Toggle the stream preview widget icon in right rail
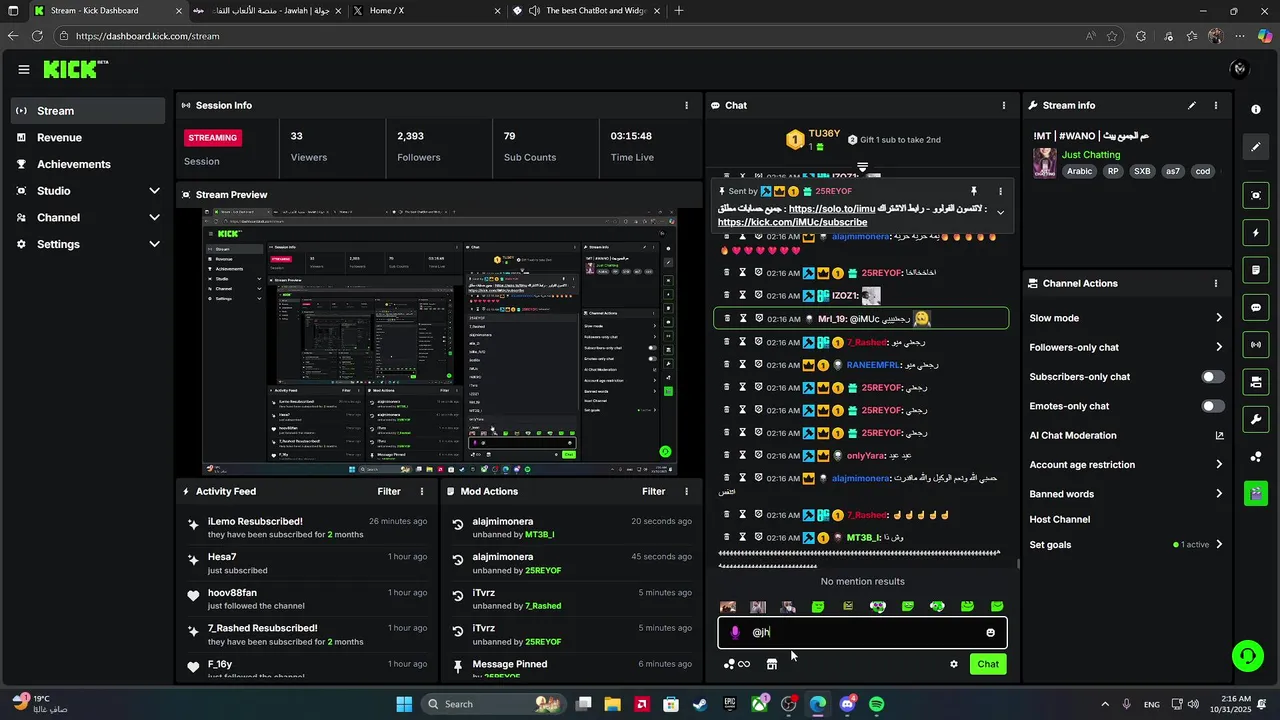The height and width of the screenshot is (720, 1280). pyautogui.click(x=1256, y=195)
